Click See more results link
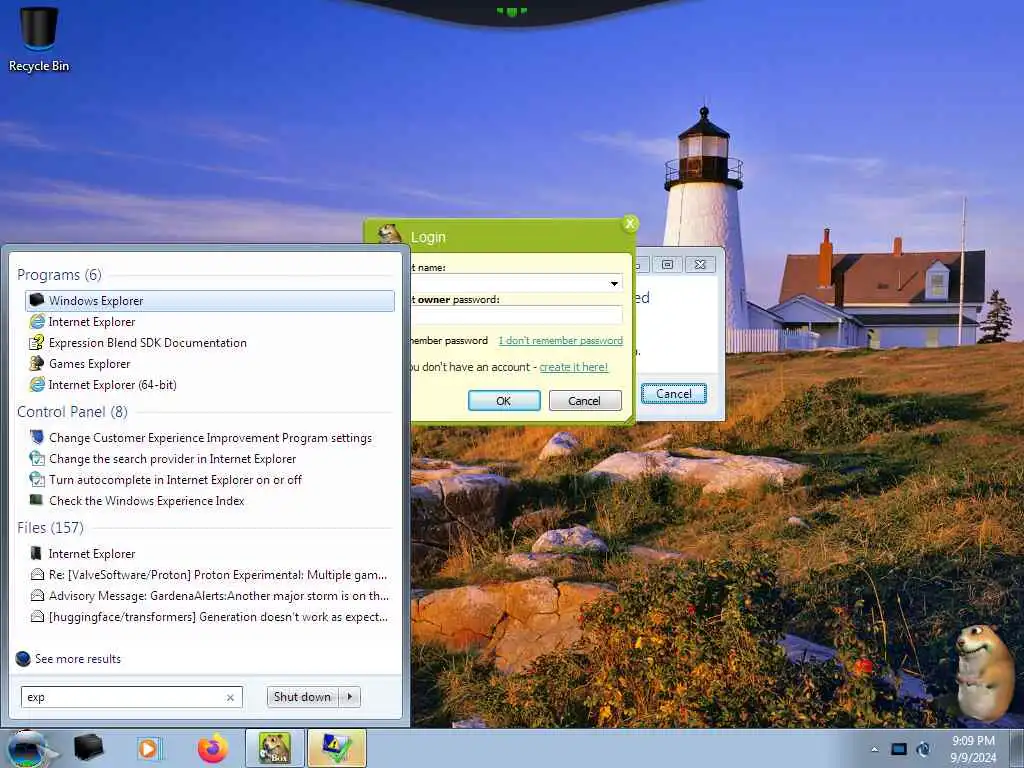This screenshot has height=768, width=1024. (78, 659)
